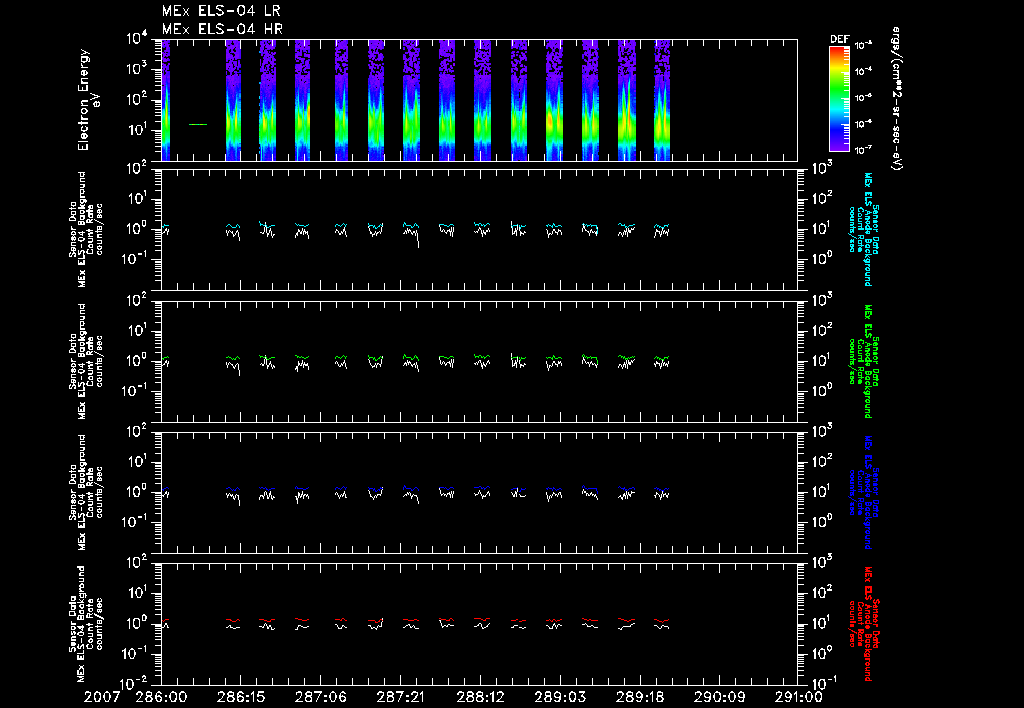Click the 10^-4 tick label on the color bar
The width and height of the screenshot is (1024, 708).
click(x=863, y=71)
